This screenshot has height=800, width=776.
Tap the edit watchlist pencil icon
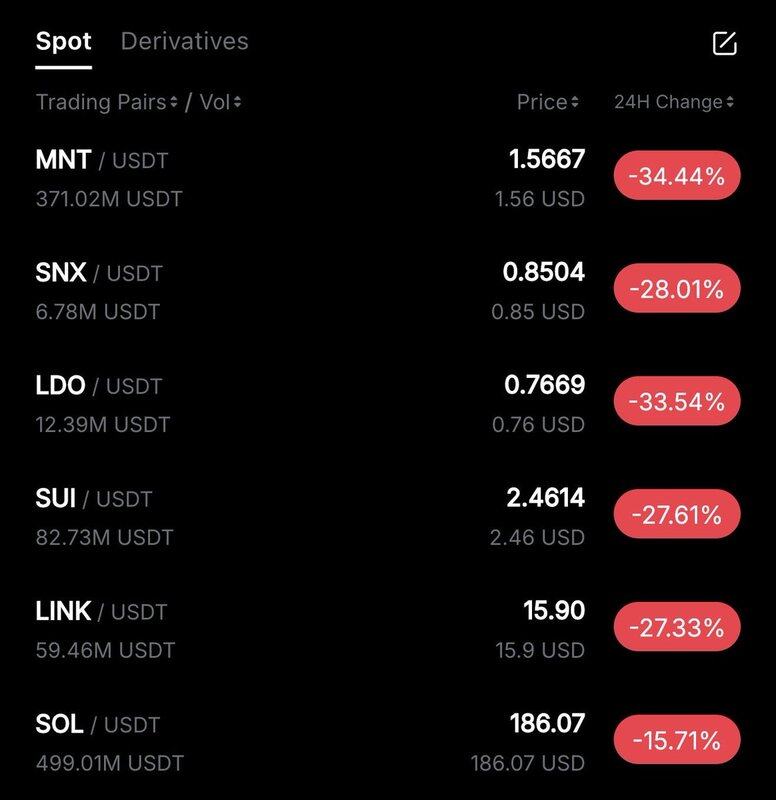pyautogui.click(x=724, y=43)
